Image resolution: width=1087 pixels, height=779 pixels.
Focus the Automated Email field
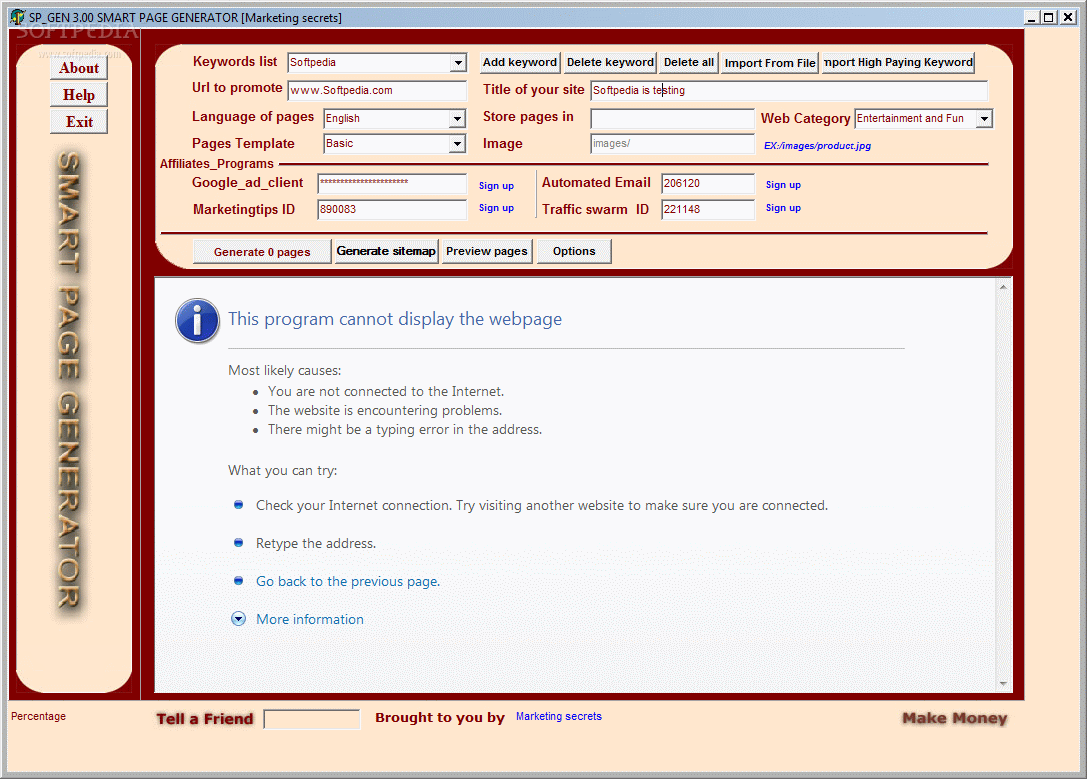(708, 184)
